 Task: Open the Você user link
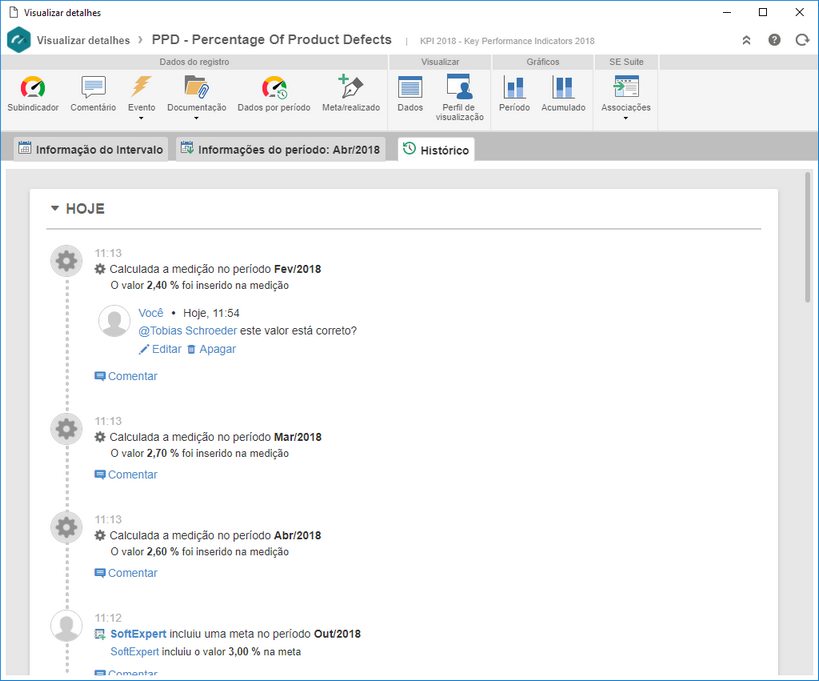pyautogui.click(x=151, y=313)
